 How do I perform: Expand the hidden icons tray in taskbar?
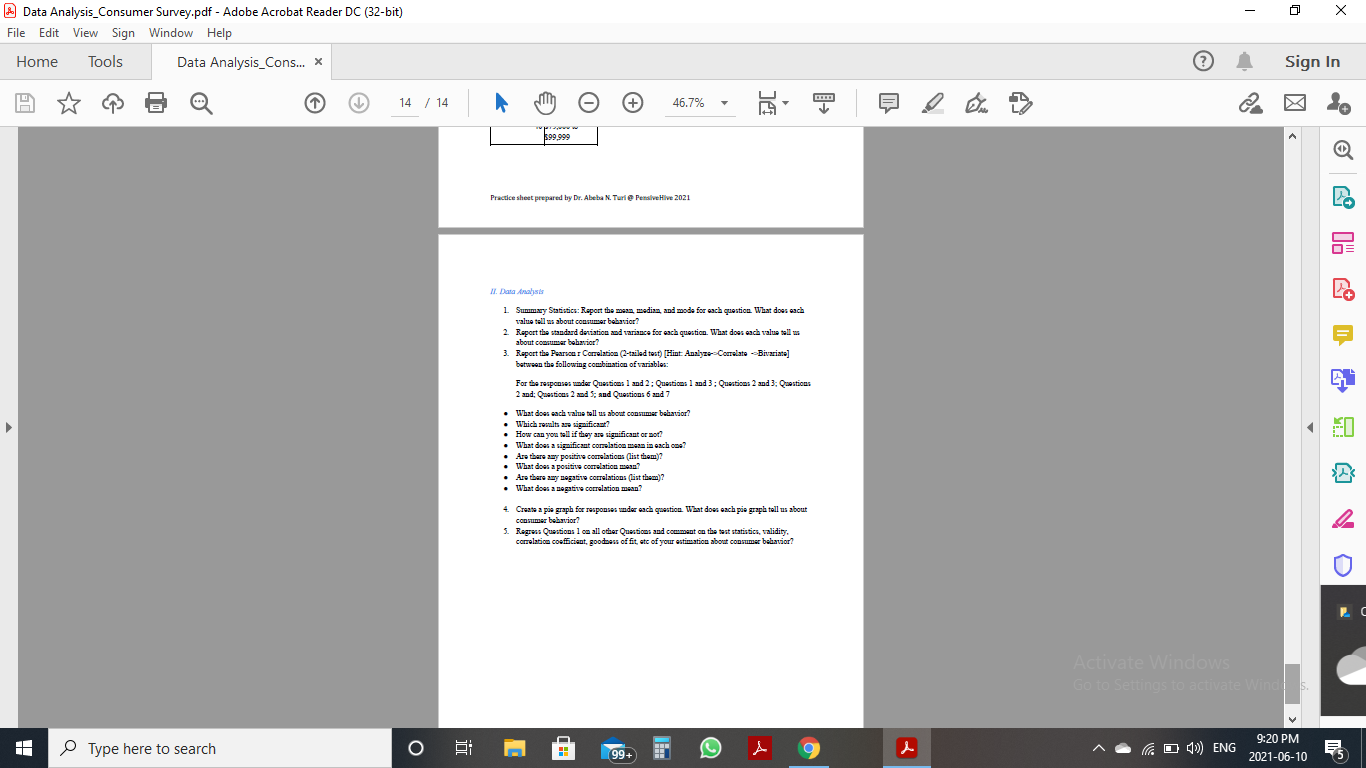(1098, 747)
